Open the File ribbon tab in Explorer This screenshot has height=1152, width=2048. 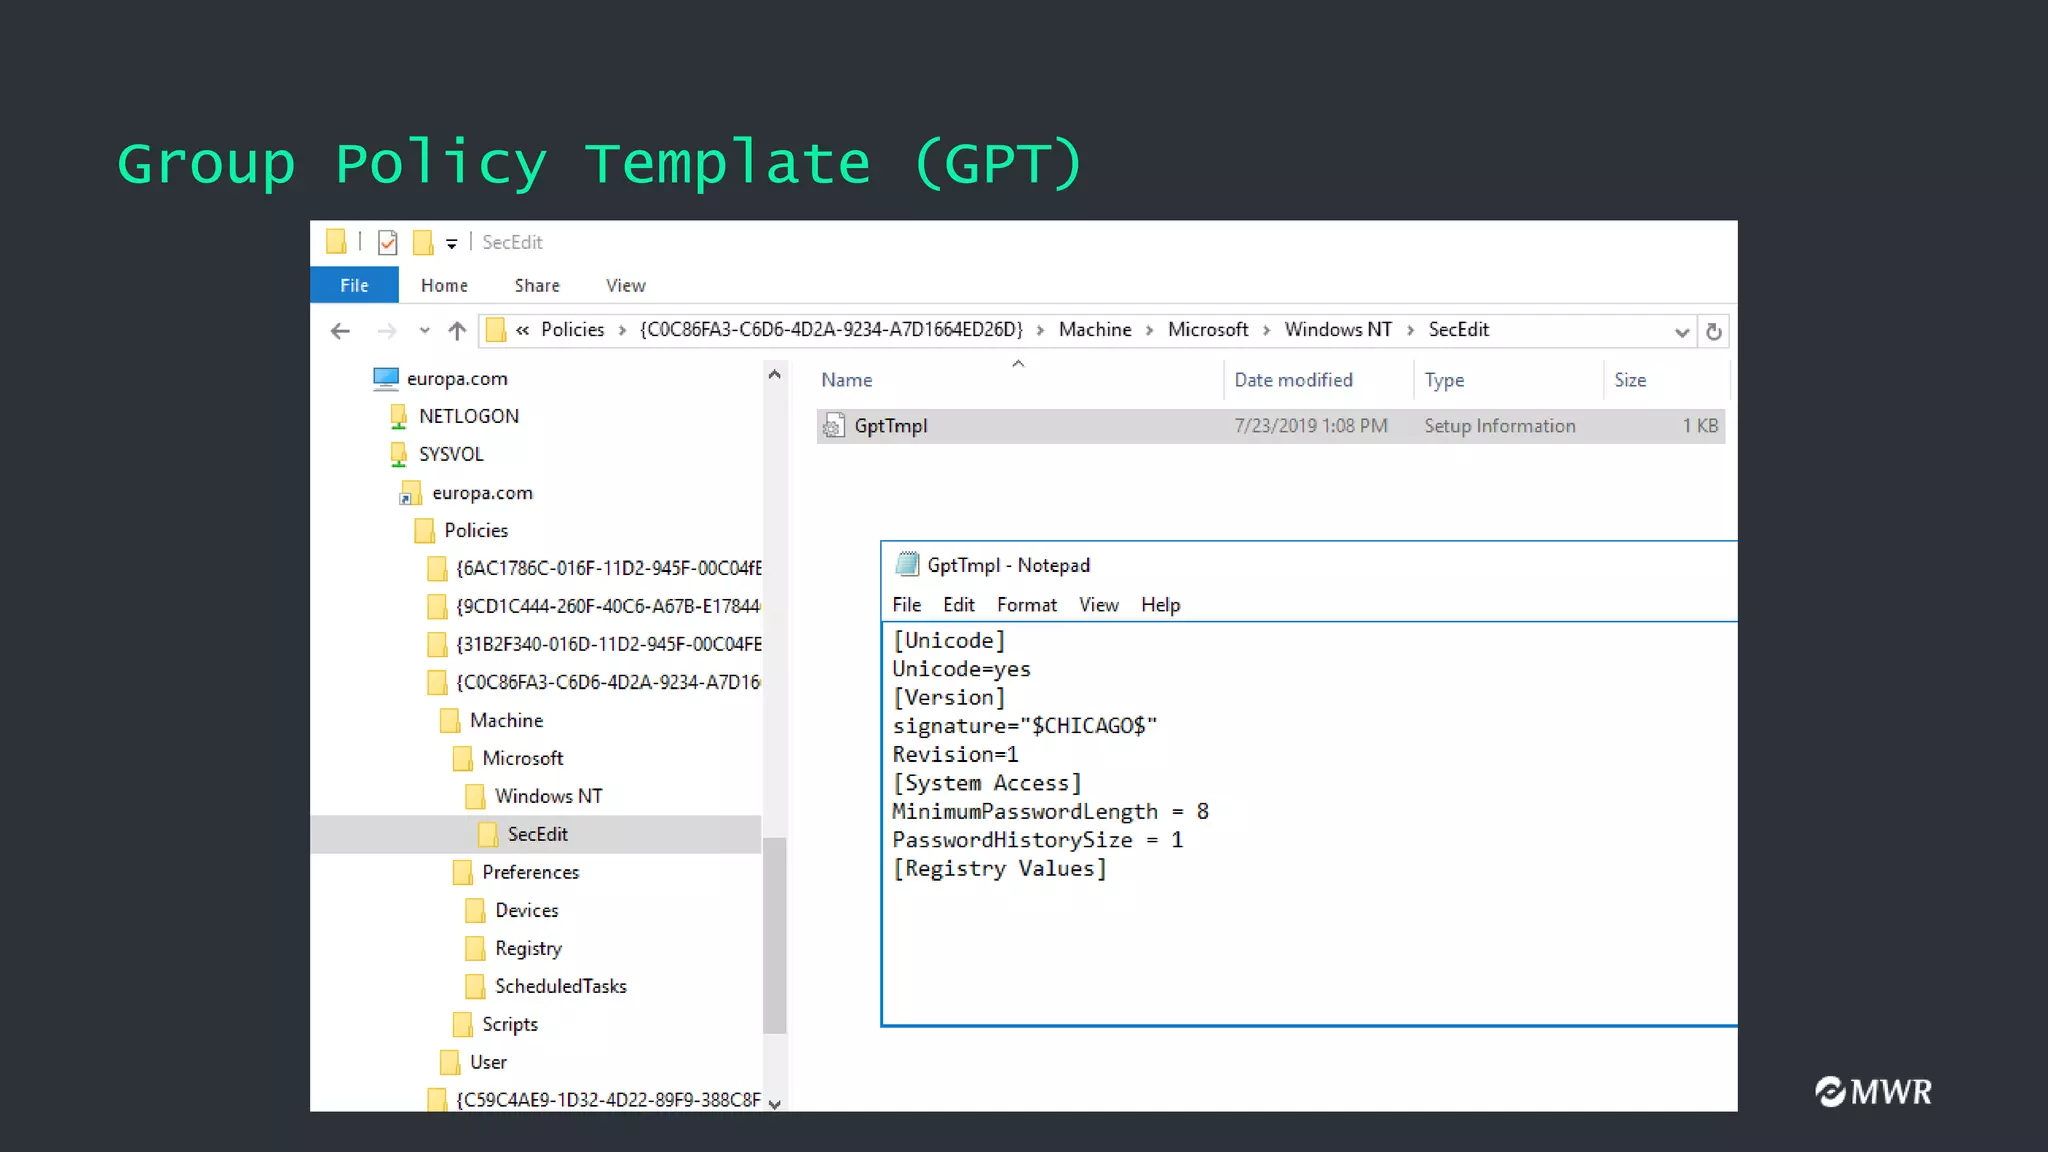point(354,285)
